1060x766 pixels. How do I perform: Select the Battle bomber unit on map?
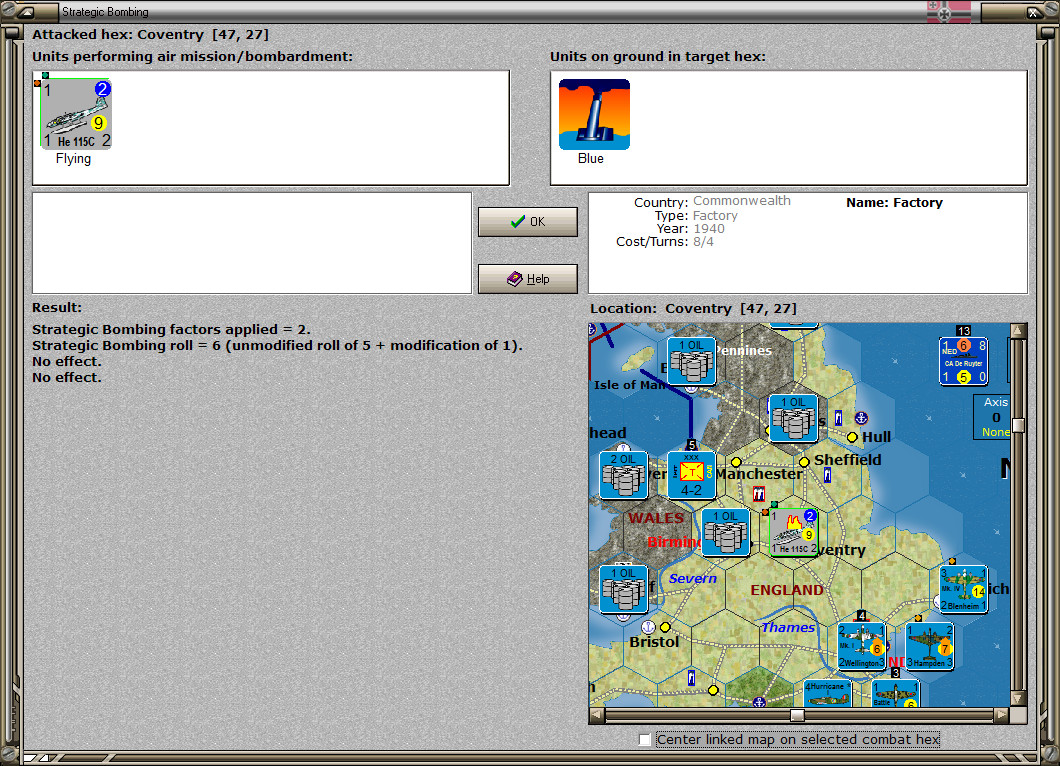click(895, 694)
